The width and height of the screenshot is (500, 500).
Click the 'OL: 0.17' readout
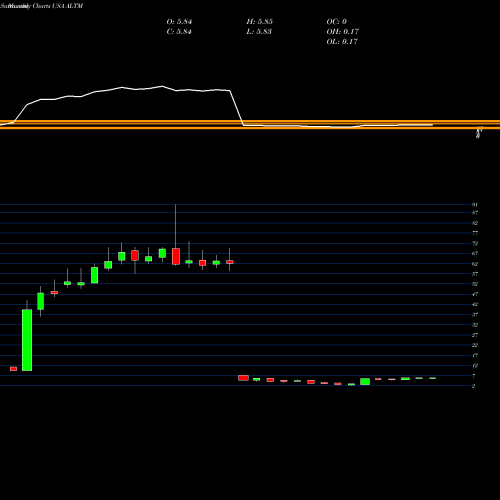pos(342,42)
